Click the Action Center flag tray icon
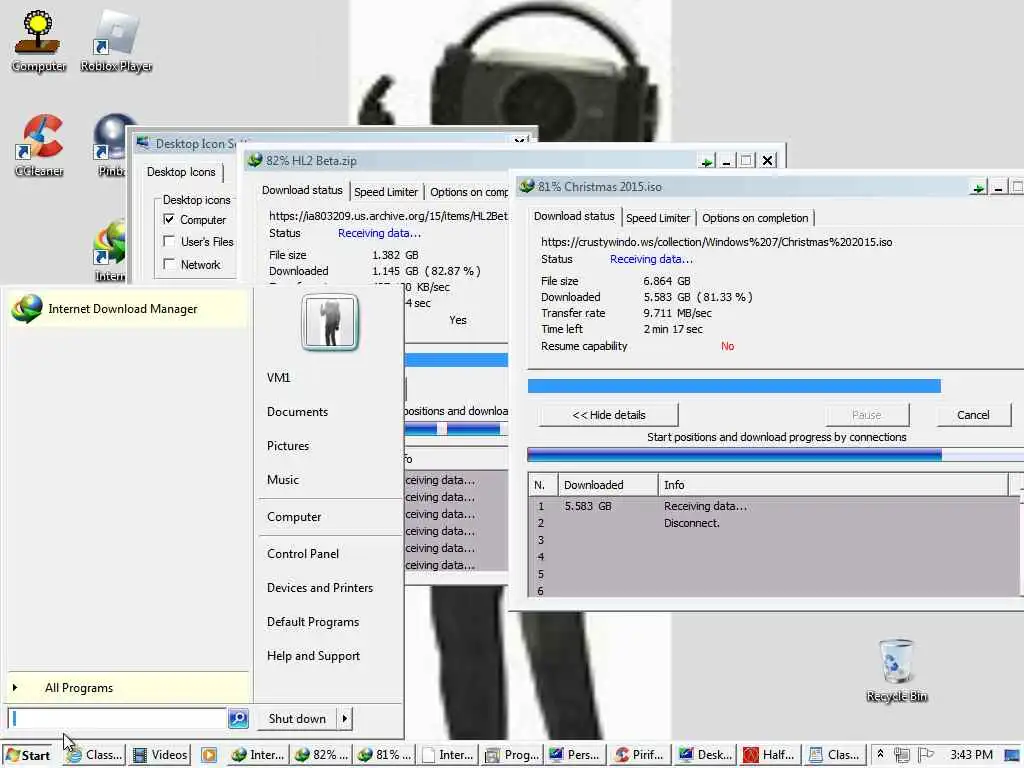The width and height of the screenshot is (1024, 768). coord(925,755)
